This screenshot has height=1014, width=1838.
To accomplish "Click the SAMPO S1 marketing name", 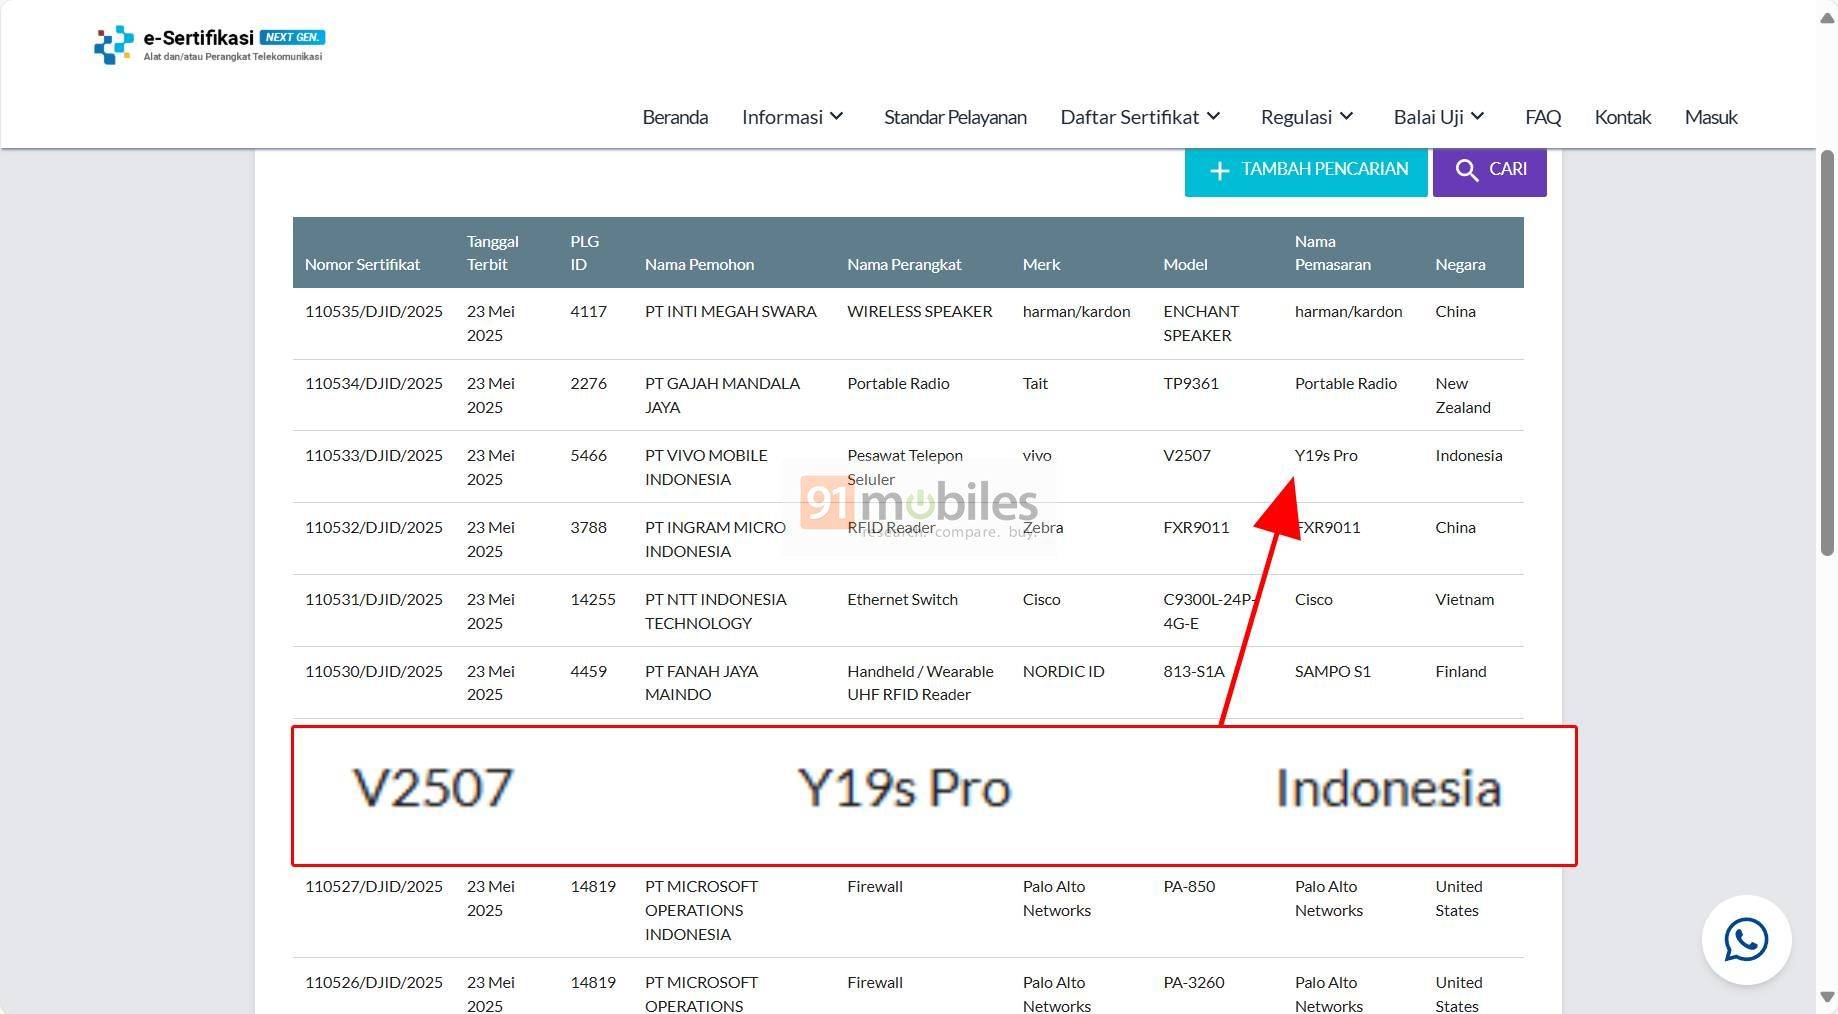I will 1332,671.
